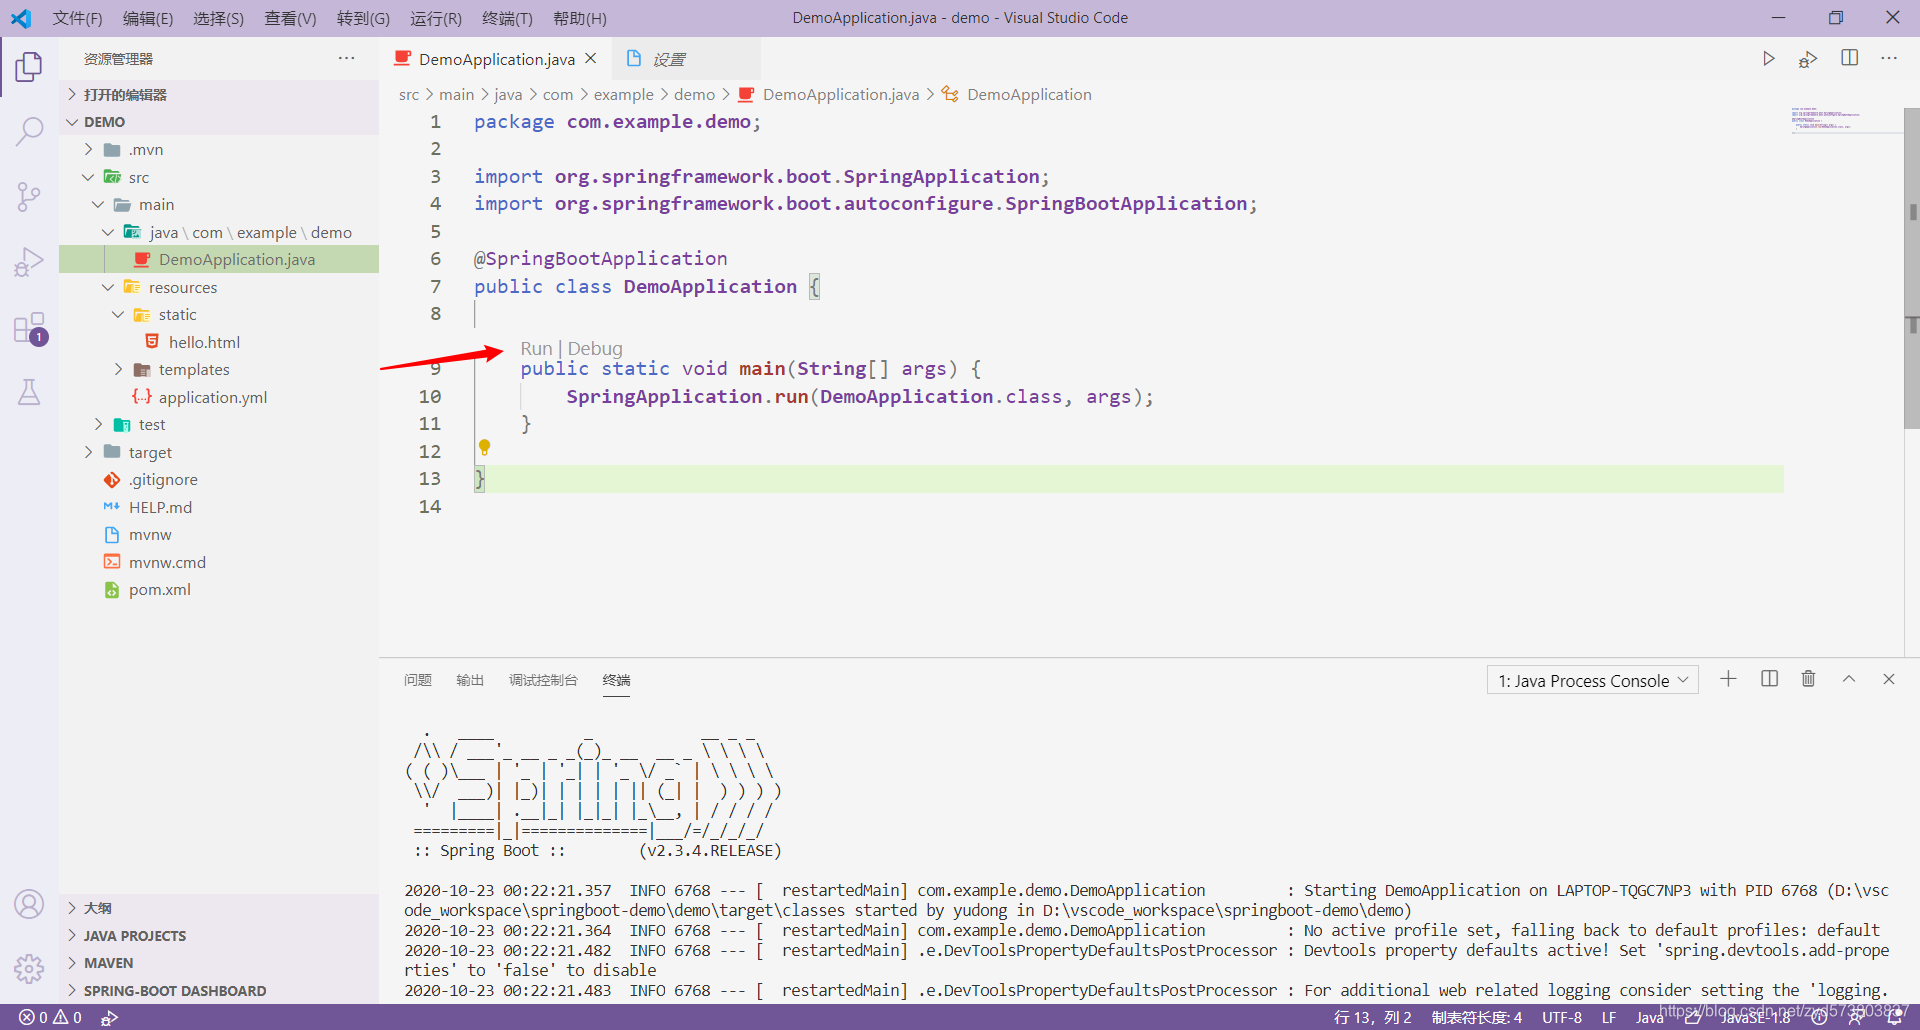Click 行 13, 列 2 cursor position in status bar
1920x1030 pixels.
click(1373, 1017)
